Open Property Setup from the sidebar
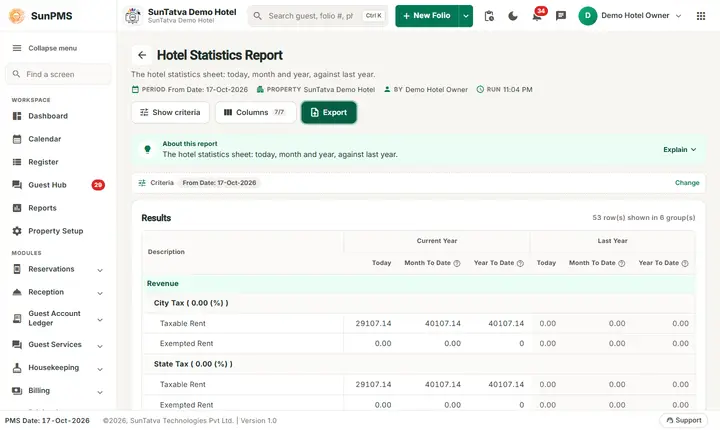 [58, 231]
